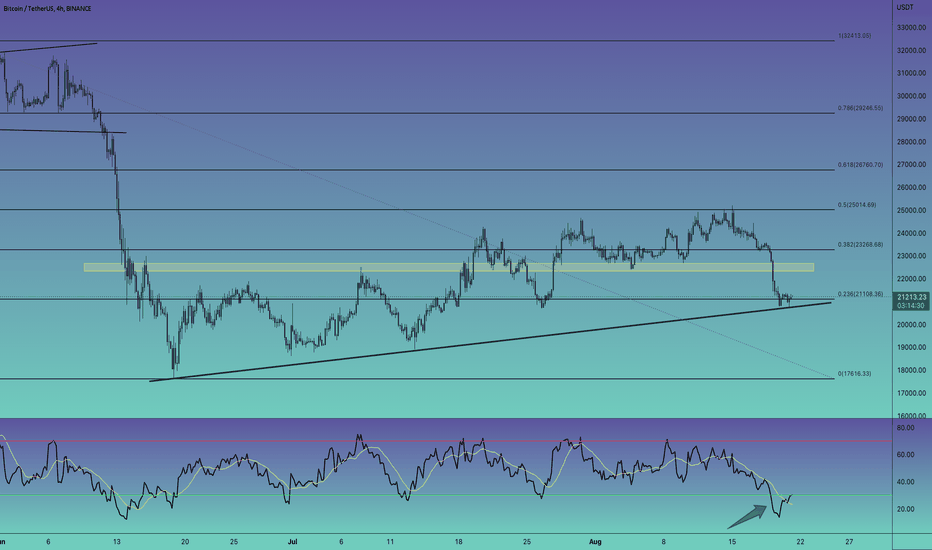932x550 pixels.
Task: Click the 60.00 level on RSI scale
Action: click(905, 455)
